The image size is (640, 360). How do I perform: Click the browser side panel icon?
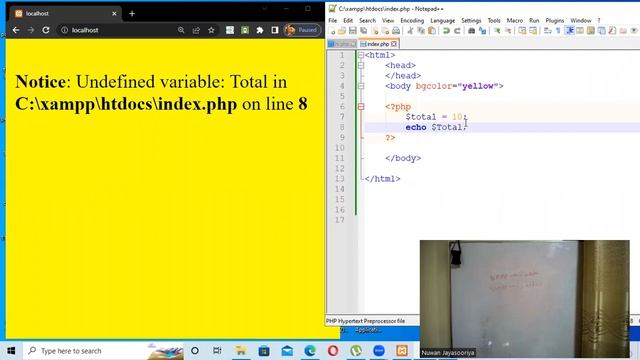click(275, 30)
